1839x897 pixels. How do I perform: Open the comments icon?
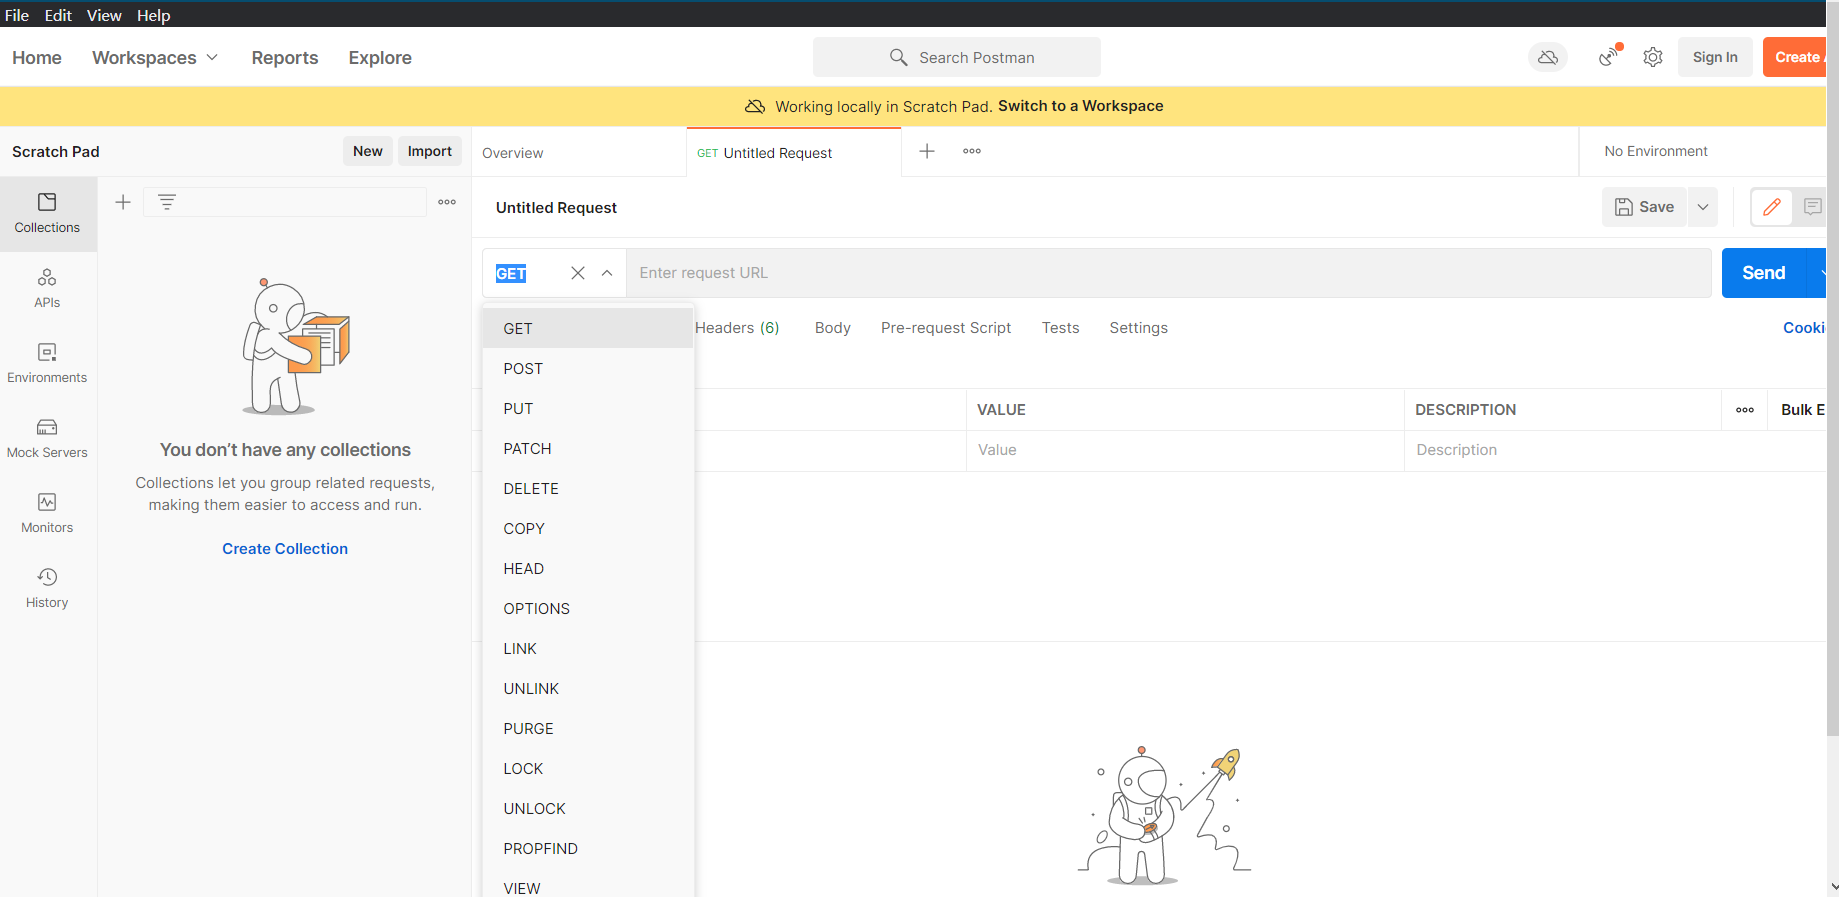tap(1812, 207)
